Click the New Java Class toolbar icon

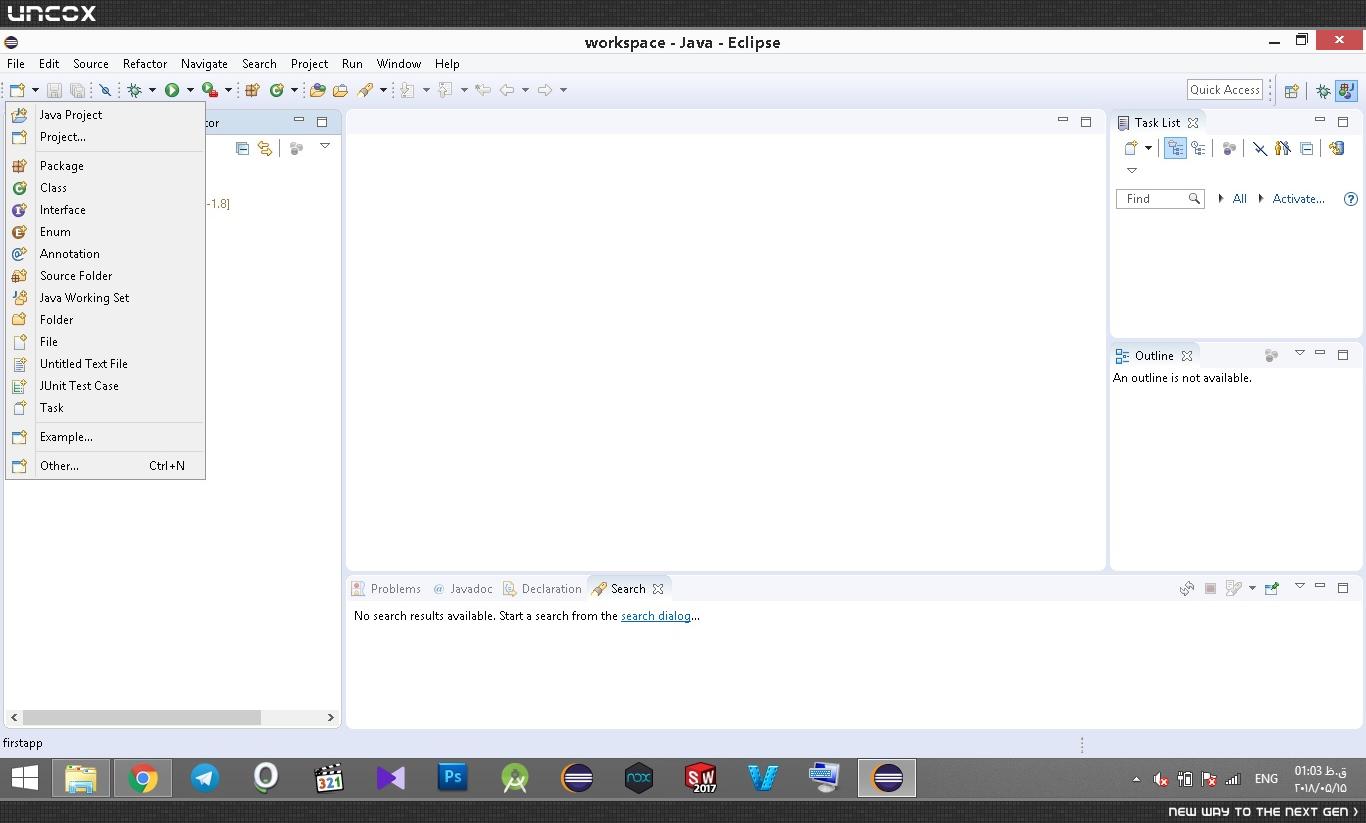(x=276, y=90)
